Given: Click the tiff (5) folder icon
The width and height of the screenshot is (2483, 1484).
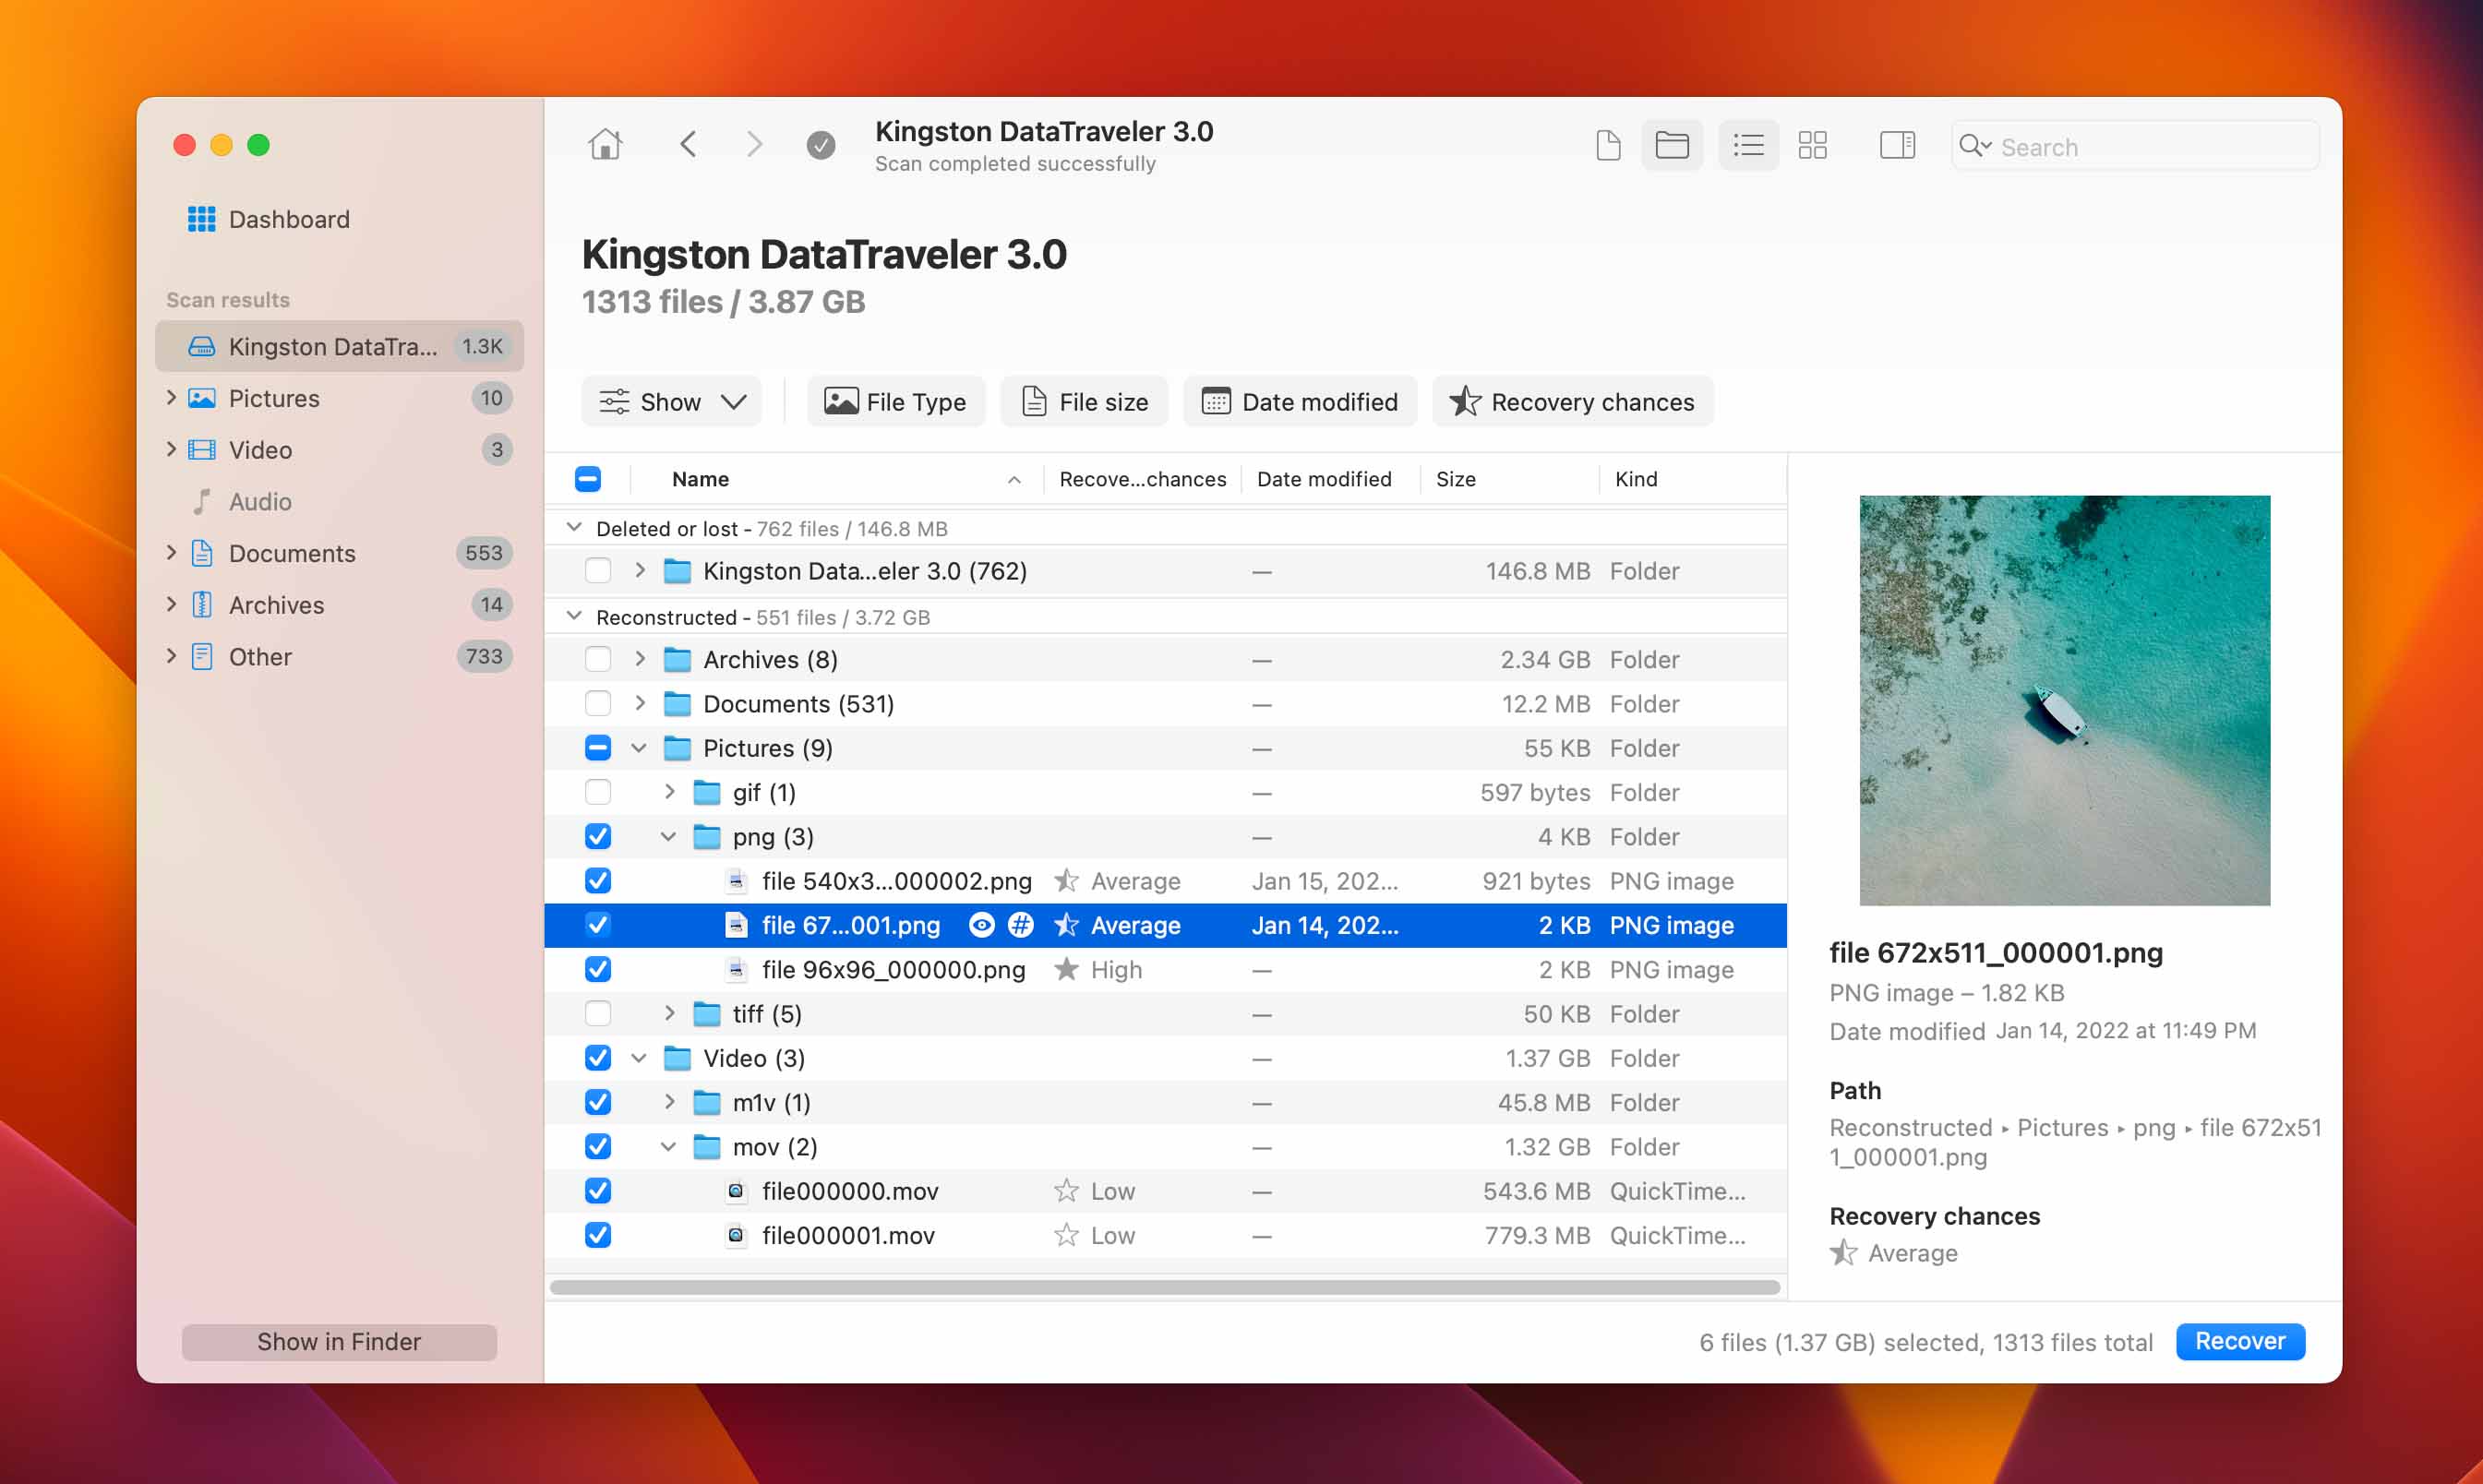Looking at the screenshot, I should (x=707, y=1014).
